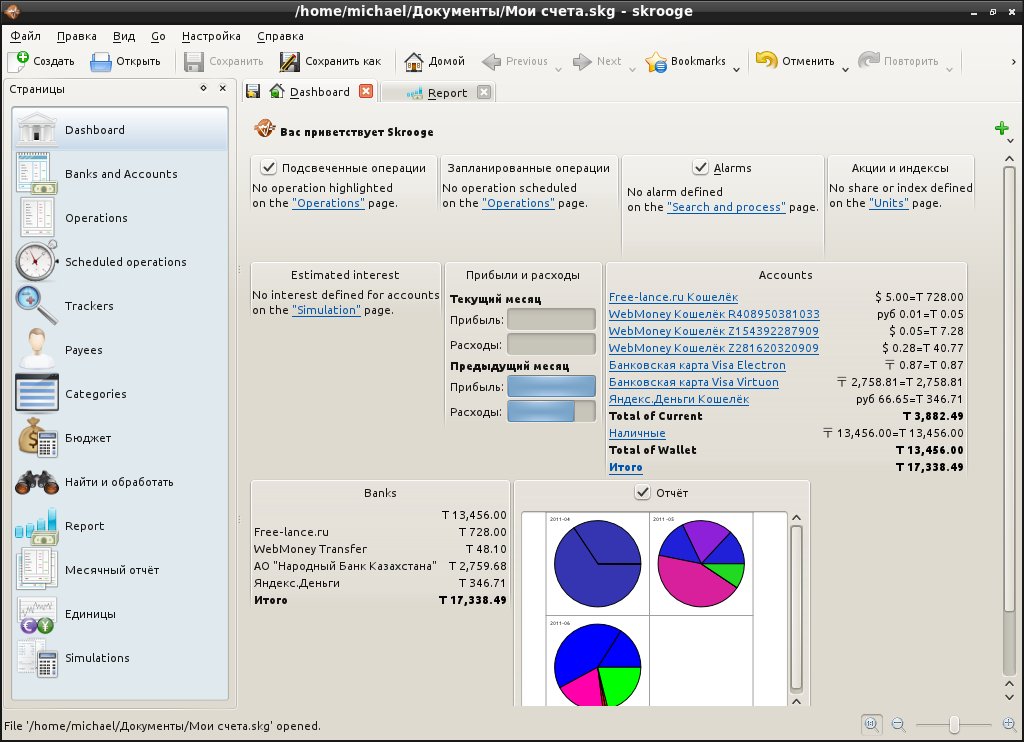The width and height of the screenshot is (1024, 742).
Task: Open the Report page in sidebar
Action: 120,526
